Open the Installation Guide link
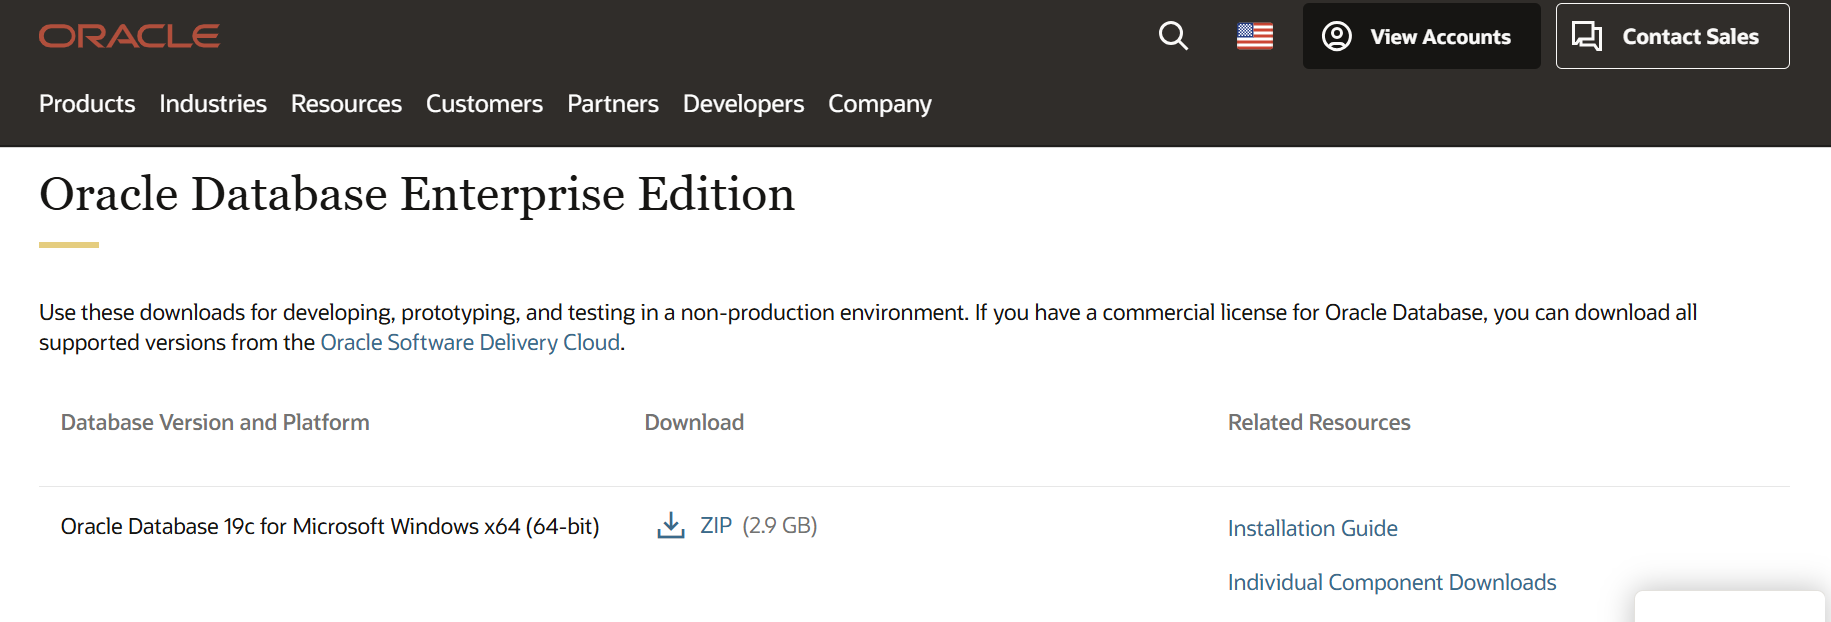Image resolution: width=1831 pixels, height=622 pixels. pos(1312,528)
